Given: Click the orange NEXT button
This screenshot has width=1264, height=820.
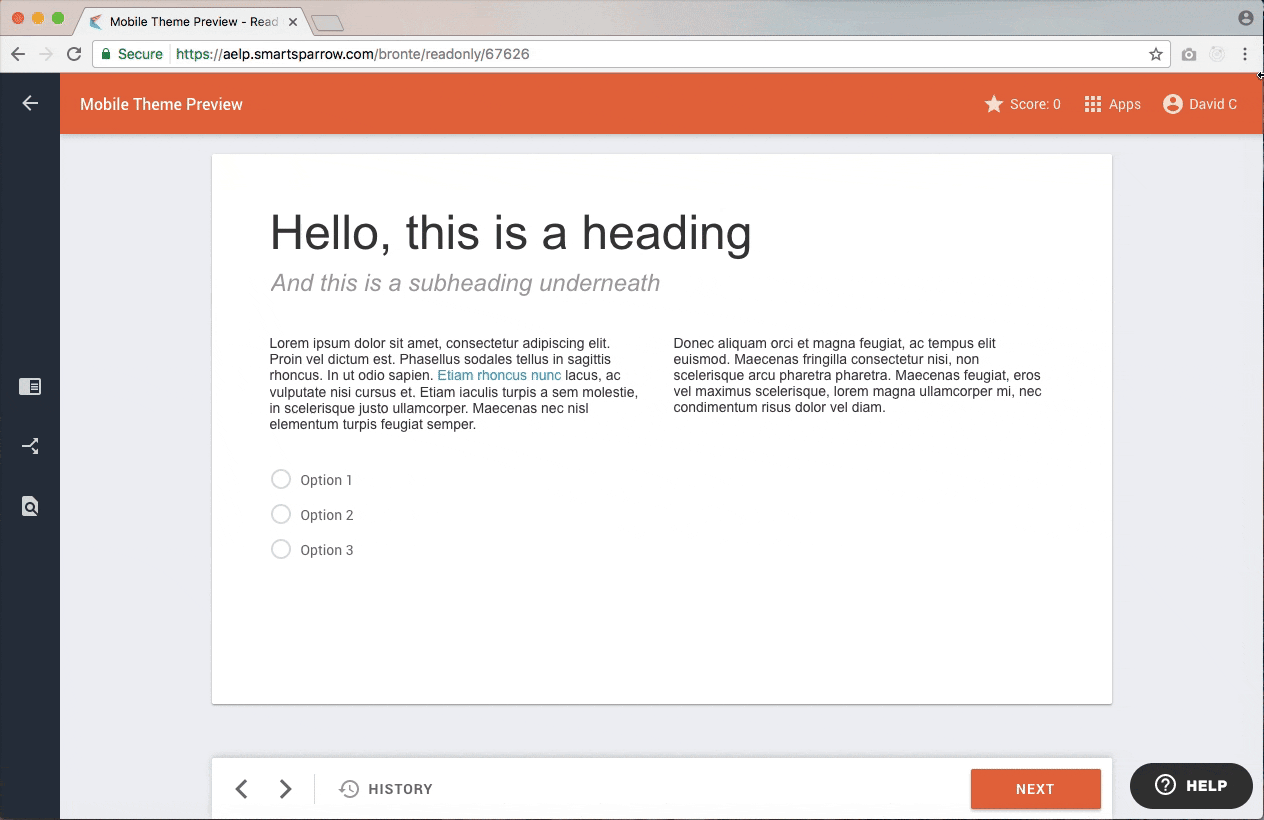Looking at the screenshot, I should tap(1035, 789).
